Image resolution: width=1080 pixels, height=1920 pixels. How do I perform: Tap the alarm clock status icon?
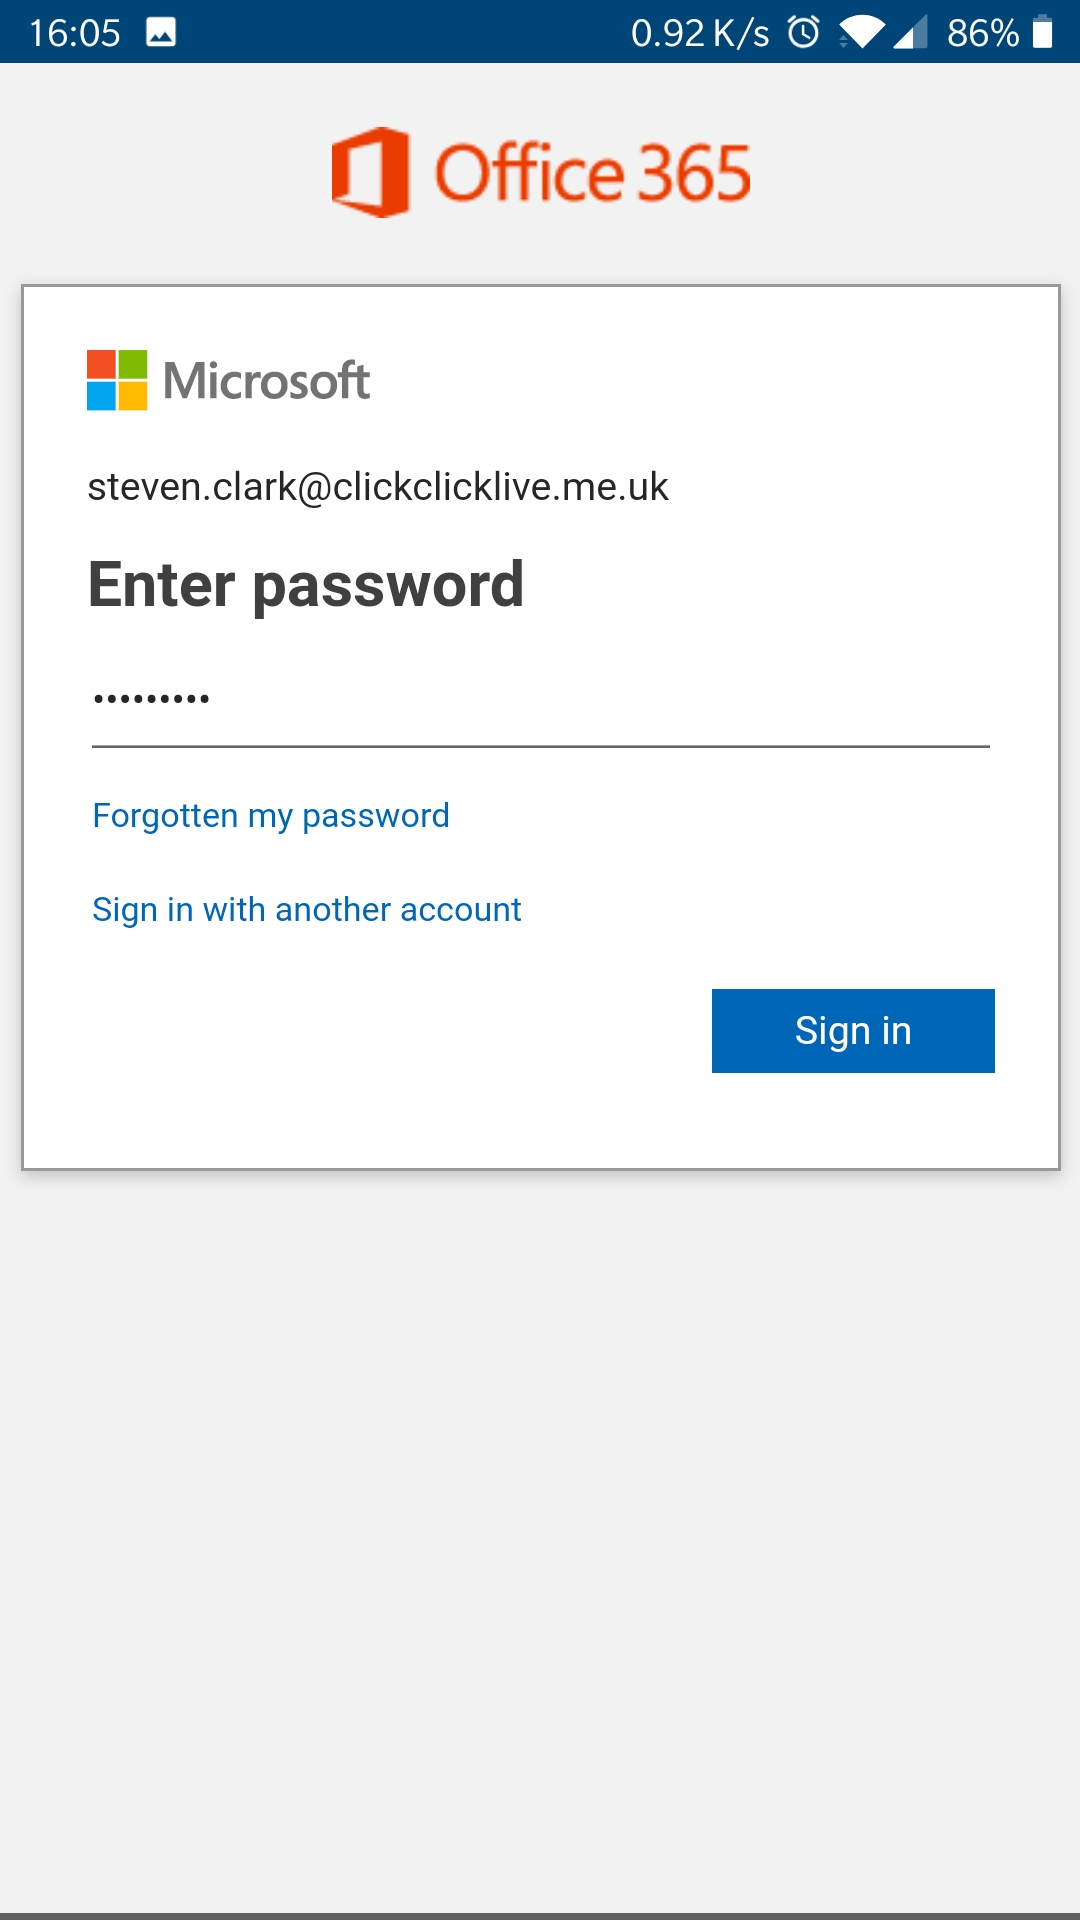click(803, 32)
